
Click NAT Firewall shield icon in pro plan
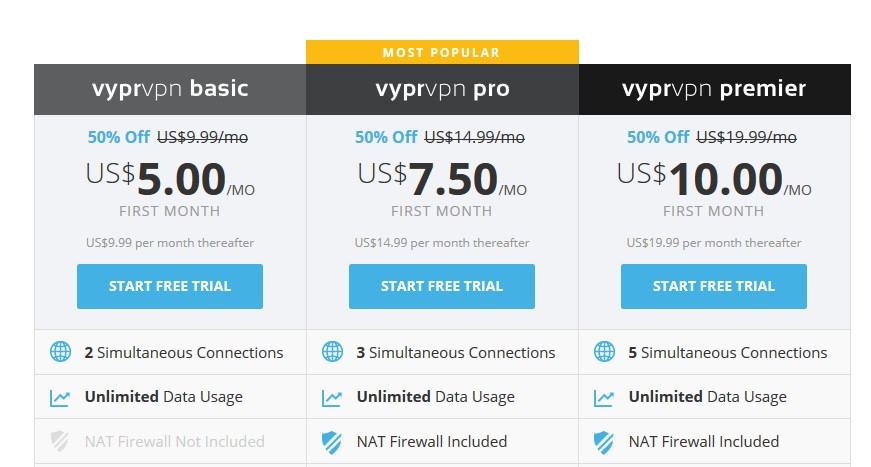tap(333, 441)
